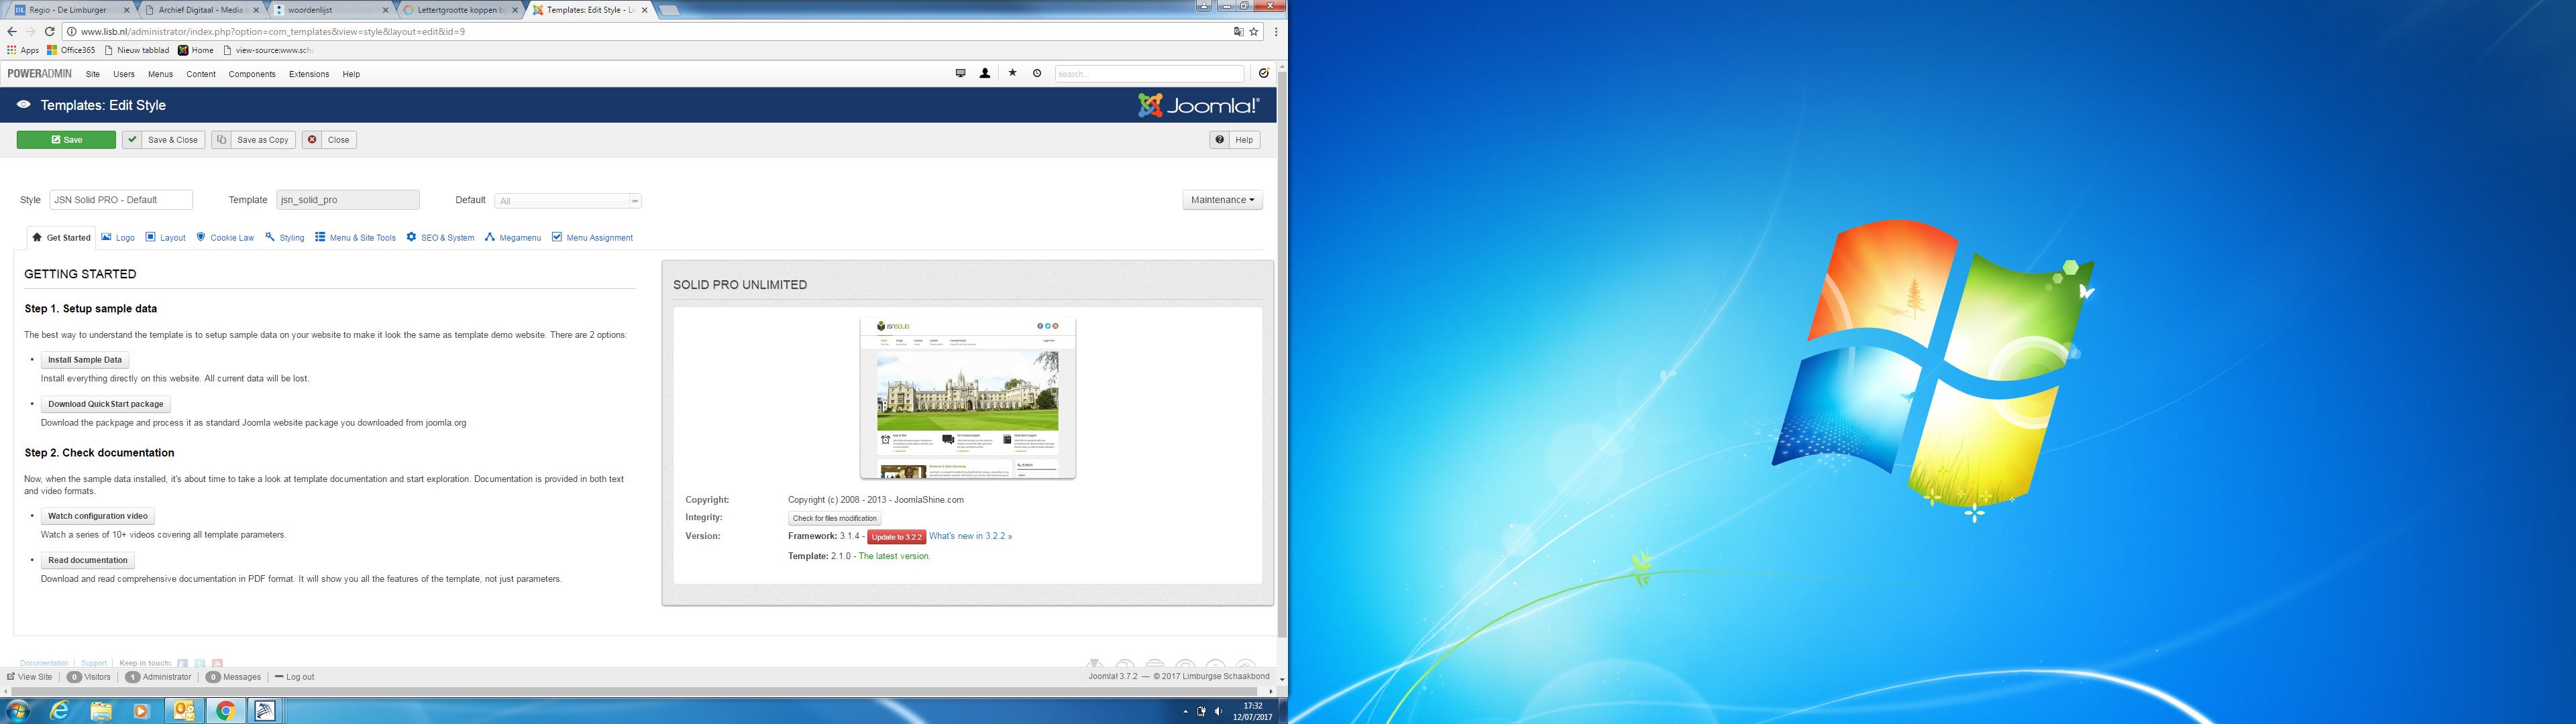
Task: Switch to the Layout tab
Action: pyautogui.click(x=166, y=237)
